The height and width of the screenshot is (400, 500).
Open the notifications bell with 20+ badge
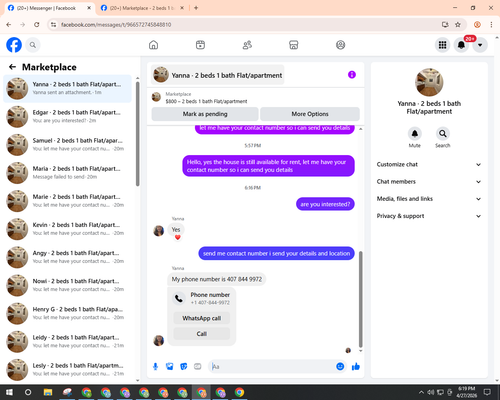pyautogui.click(x=461, y=45)
